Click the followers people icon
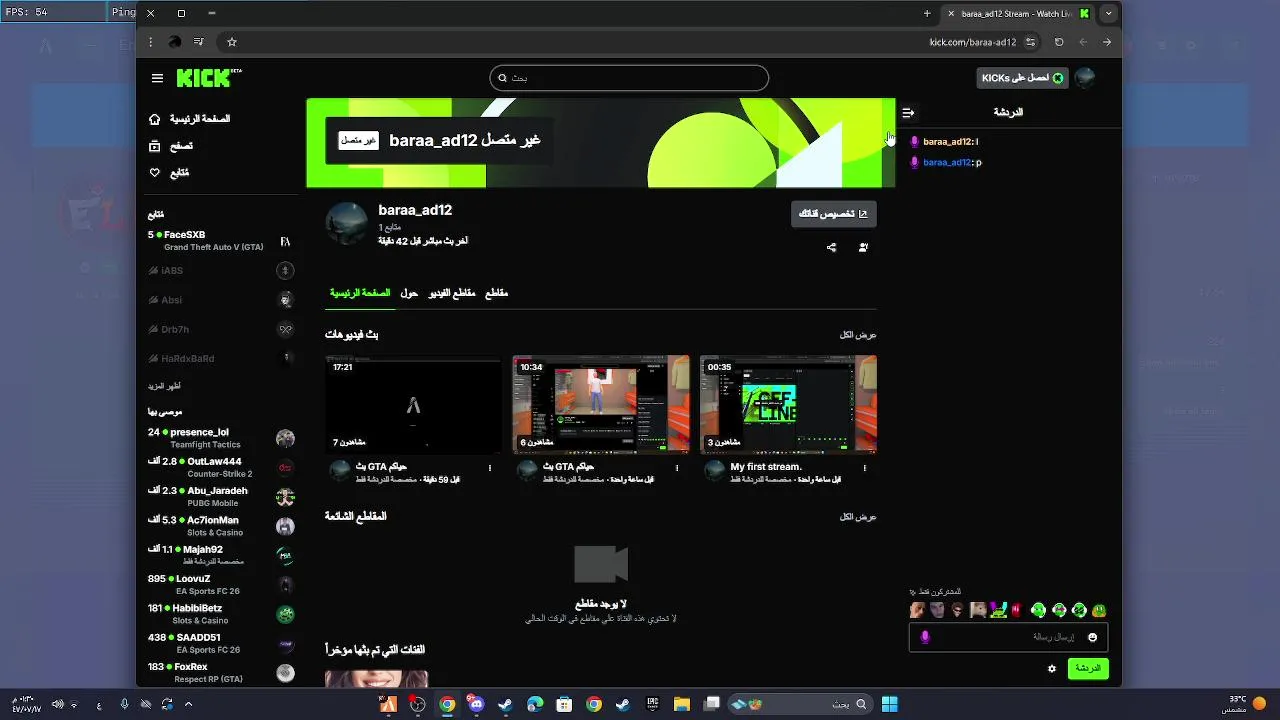 pos(863,248)
